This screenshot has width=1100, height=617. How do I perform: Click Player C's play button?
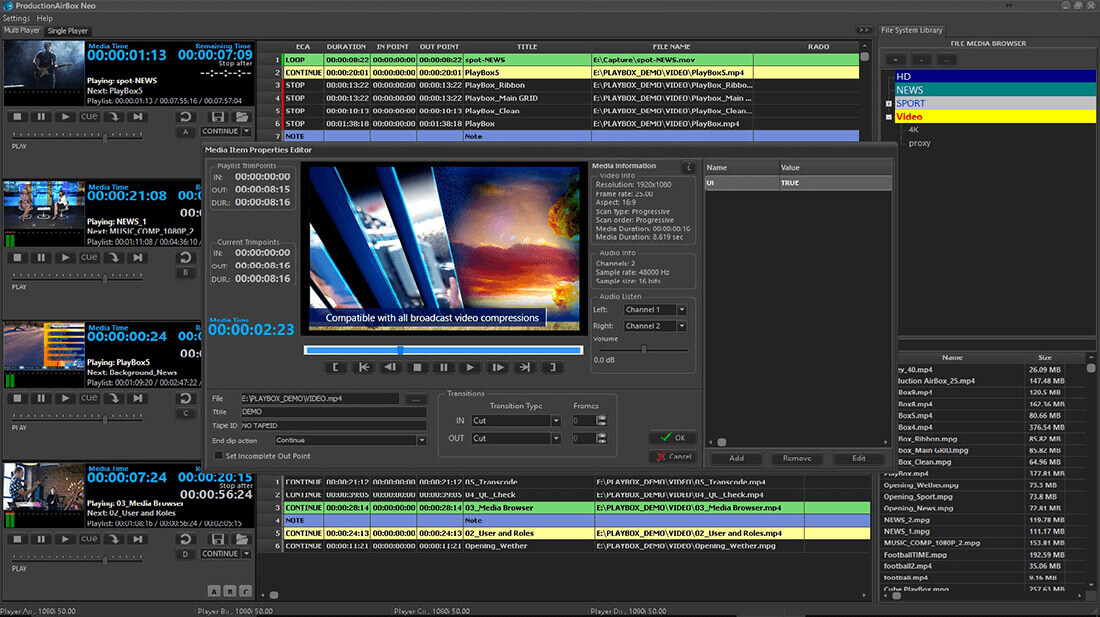[65, 398]
